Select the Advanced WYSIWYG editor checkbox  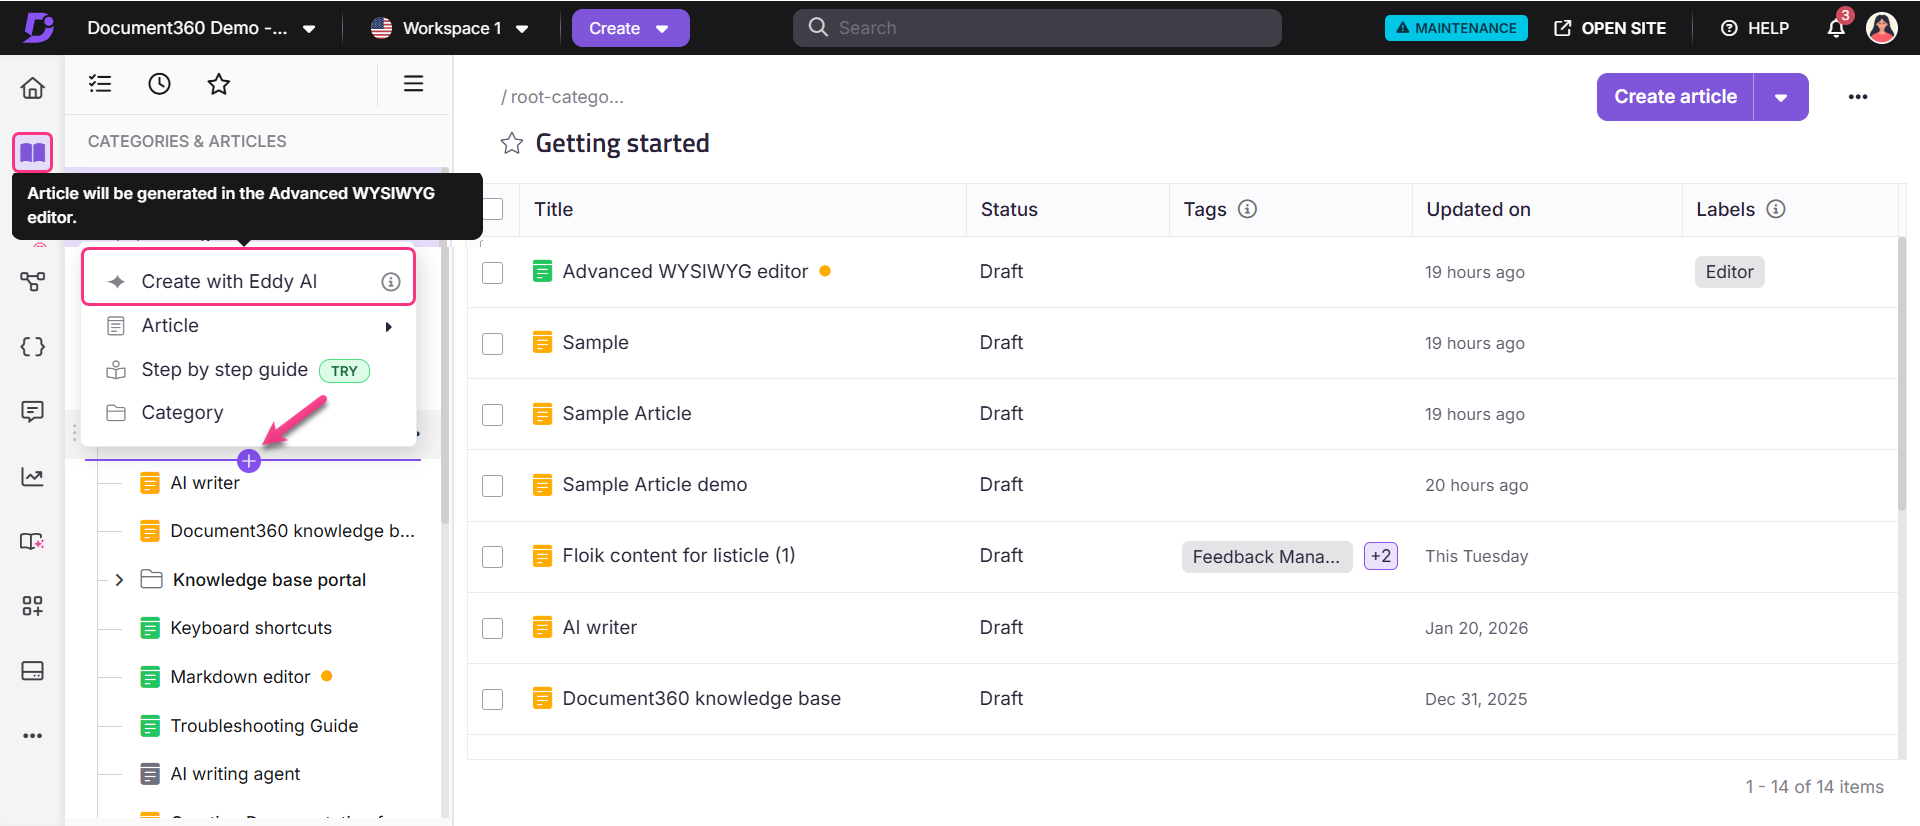(492, 273)
